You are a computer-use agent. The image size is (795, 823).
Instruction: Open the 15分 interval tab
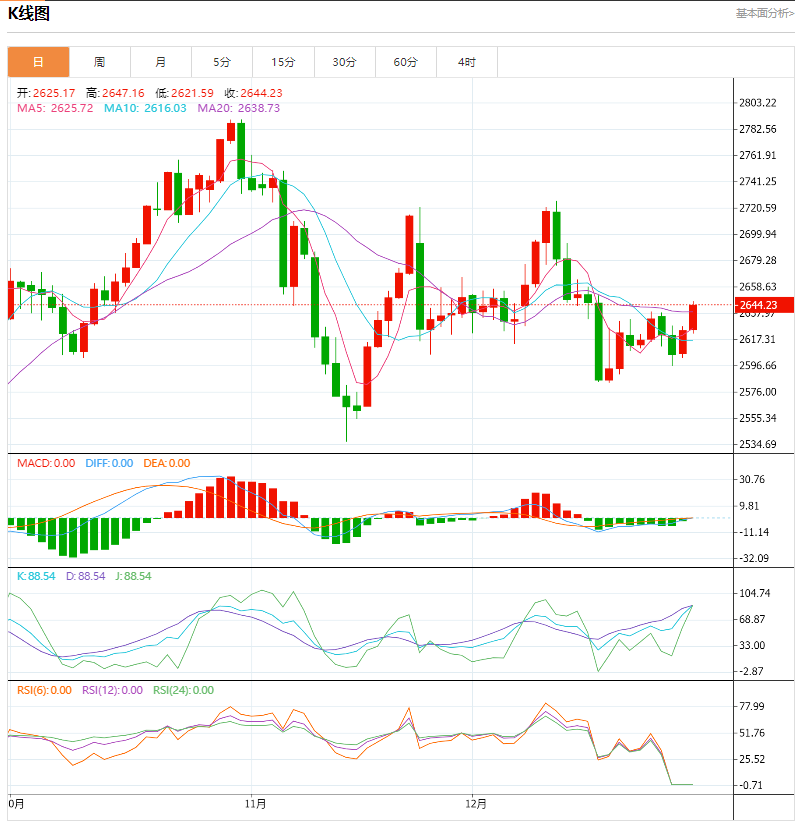(x=283, y=62)
